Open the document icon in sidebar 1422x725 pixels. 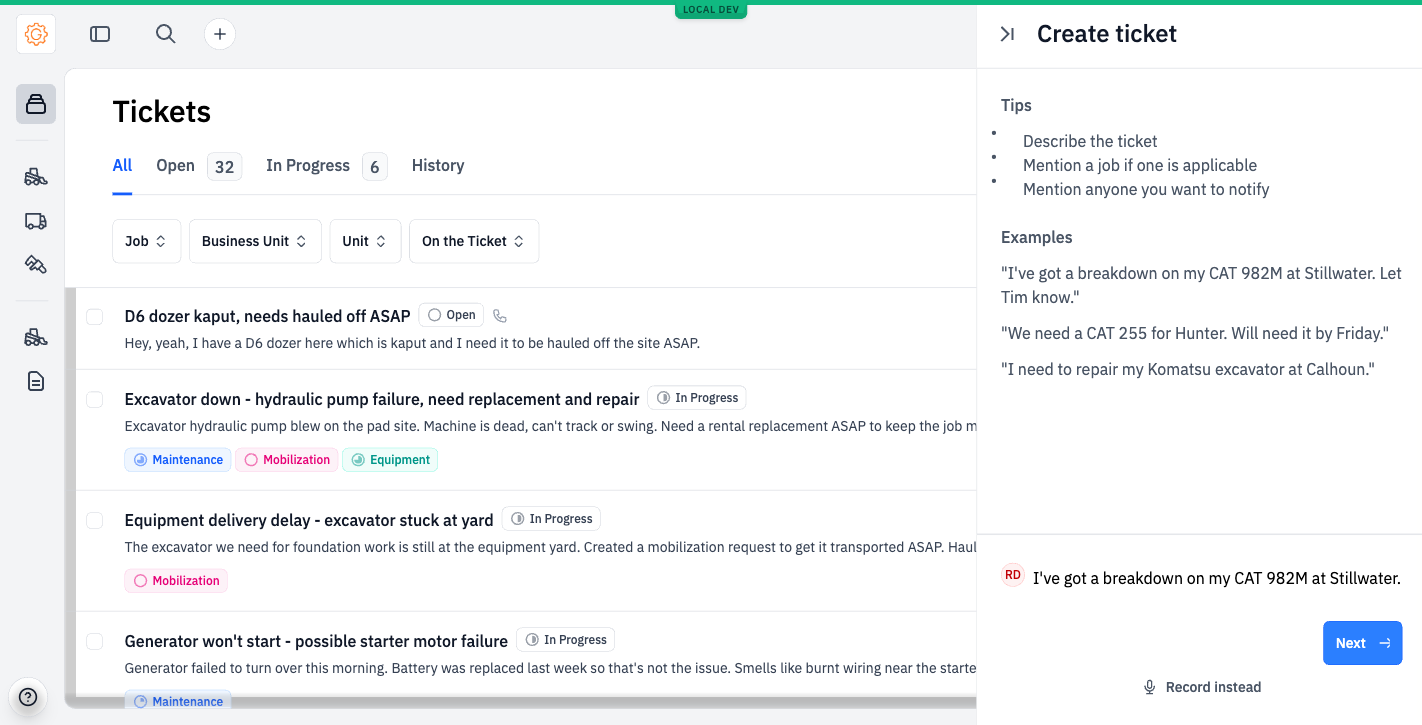click(x=36, y=381)
